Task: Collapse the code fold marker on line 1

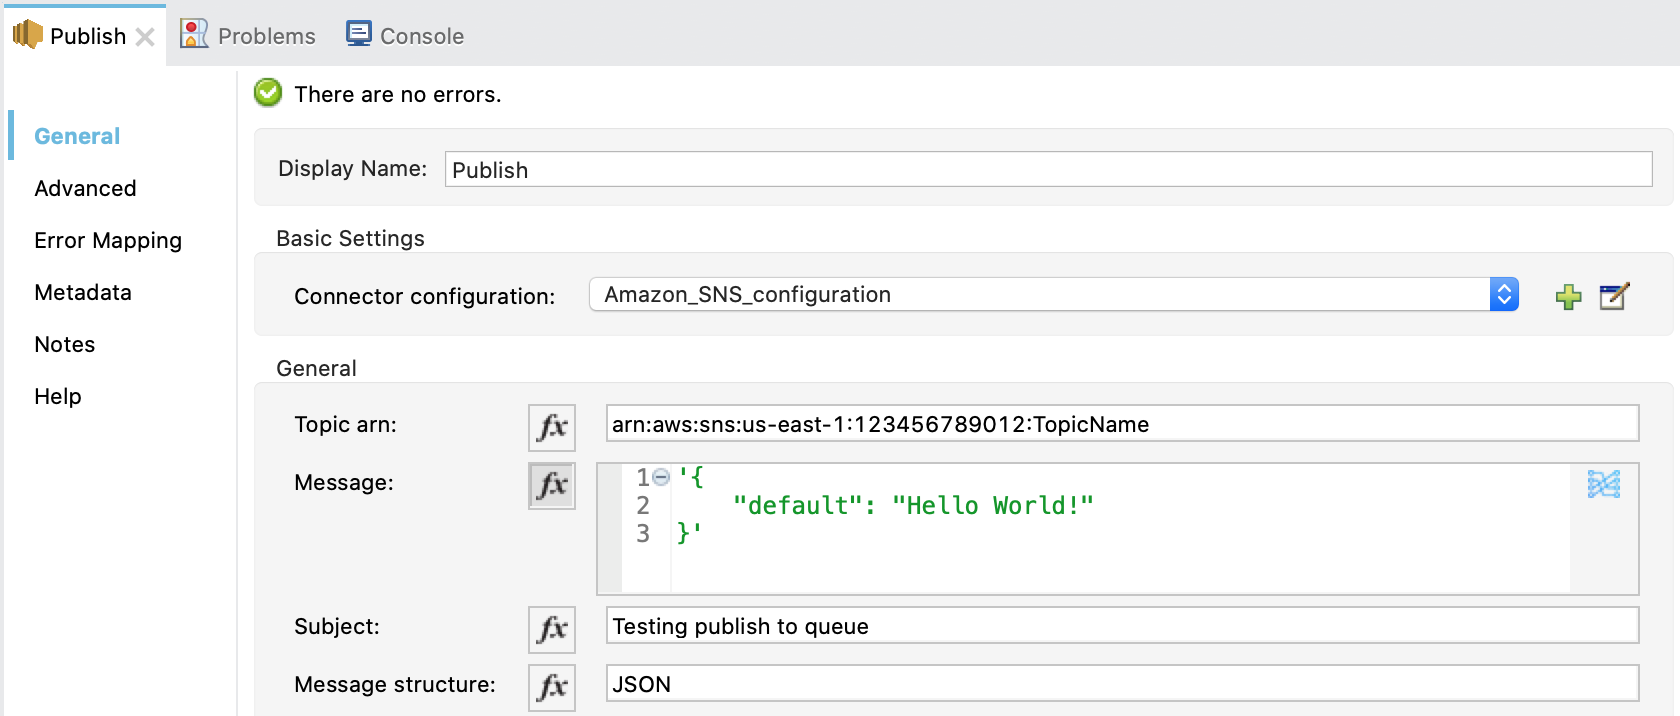Action: coord(661,478)
